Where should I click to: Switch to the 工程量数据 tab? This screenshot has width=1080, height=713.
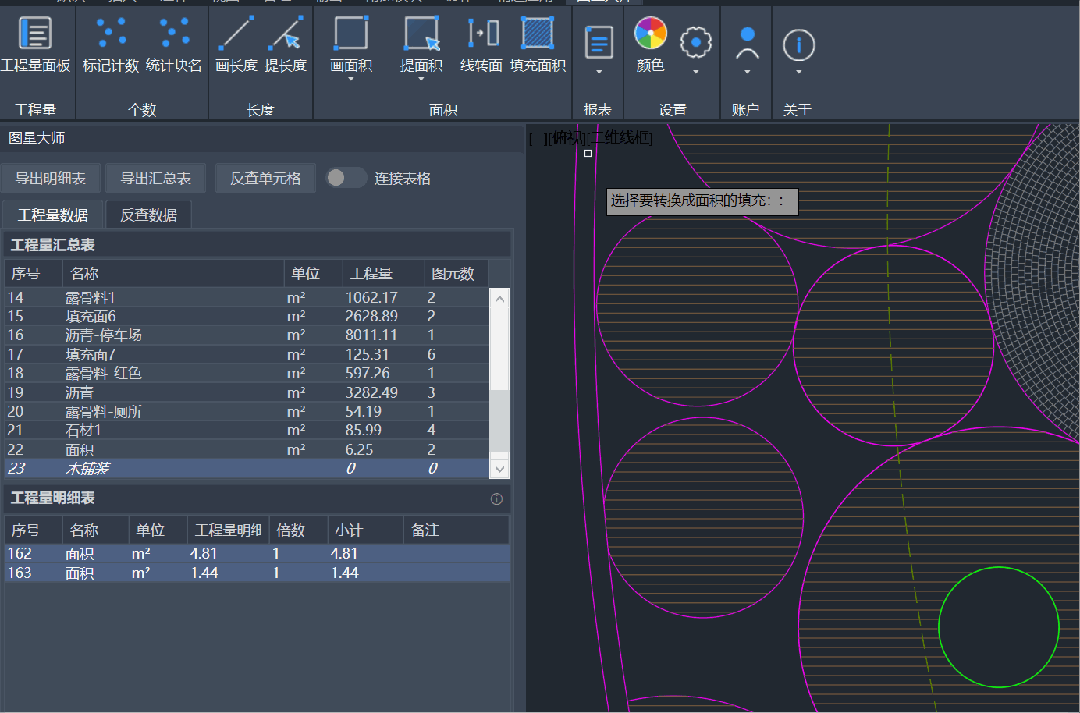53,215
